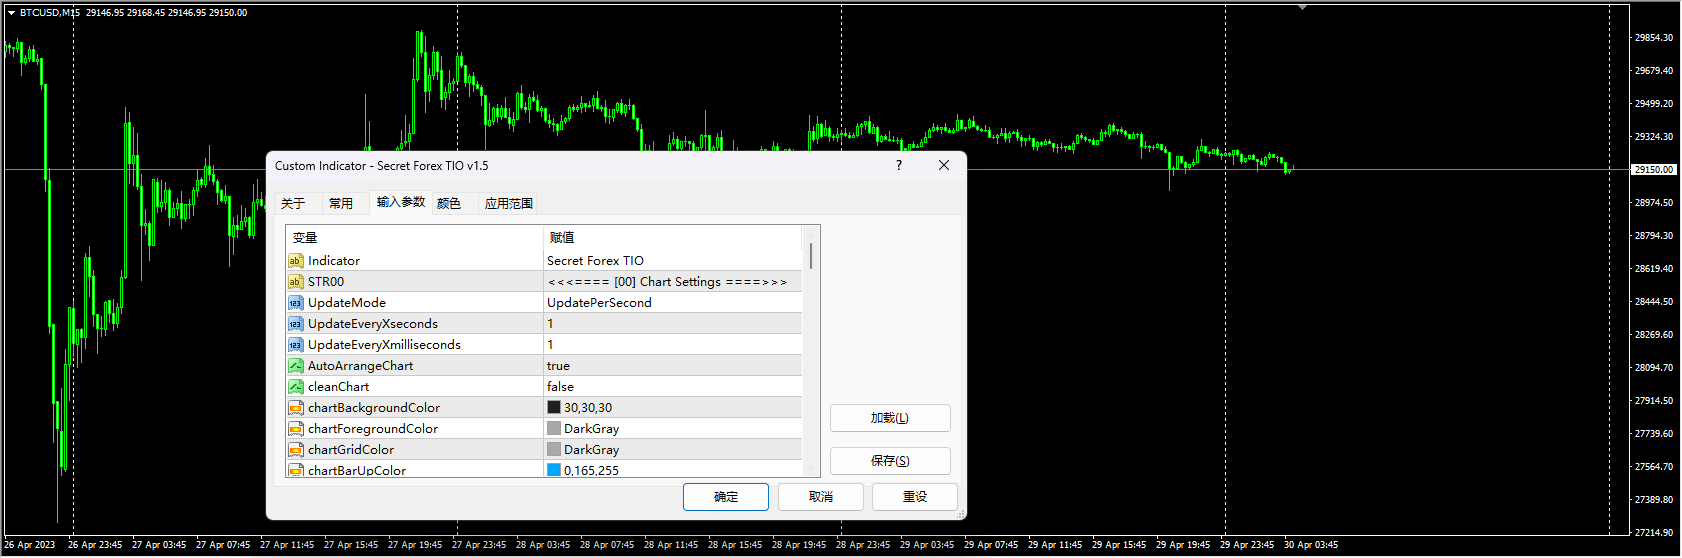The image size is (1682, 558).
Task: Click the chart shift triangle marker
Action: pyautogui.click(x=1302, y=7)
